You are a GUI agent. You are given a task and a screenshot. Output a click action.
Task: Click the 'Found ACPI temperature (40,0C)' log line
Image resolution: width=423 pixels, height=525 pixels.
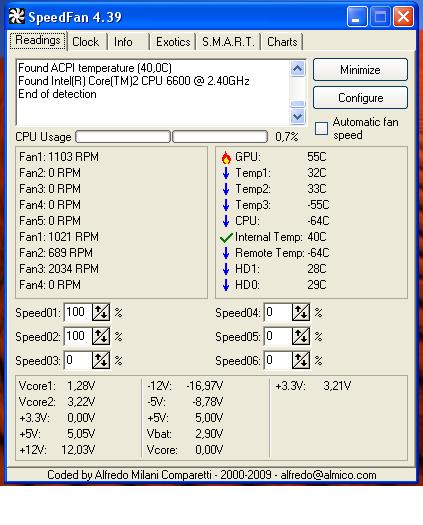95,68
